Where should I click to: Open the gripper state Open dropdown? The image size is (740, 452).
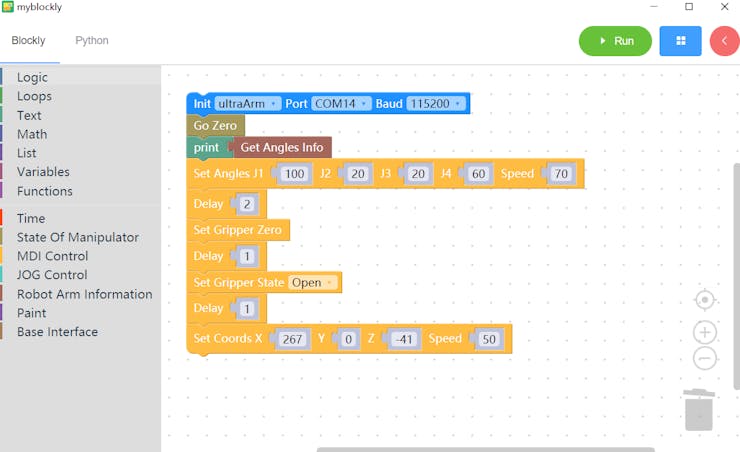click(x=313, y=283)
